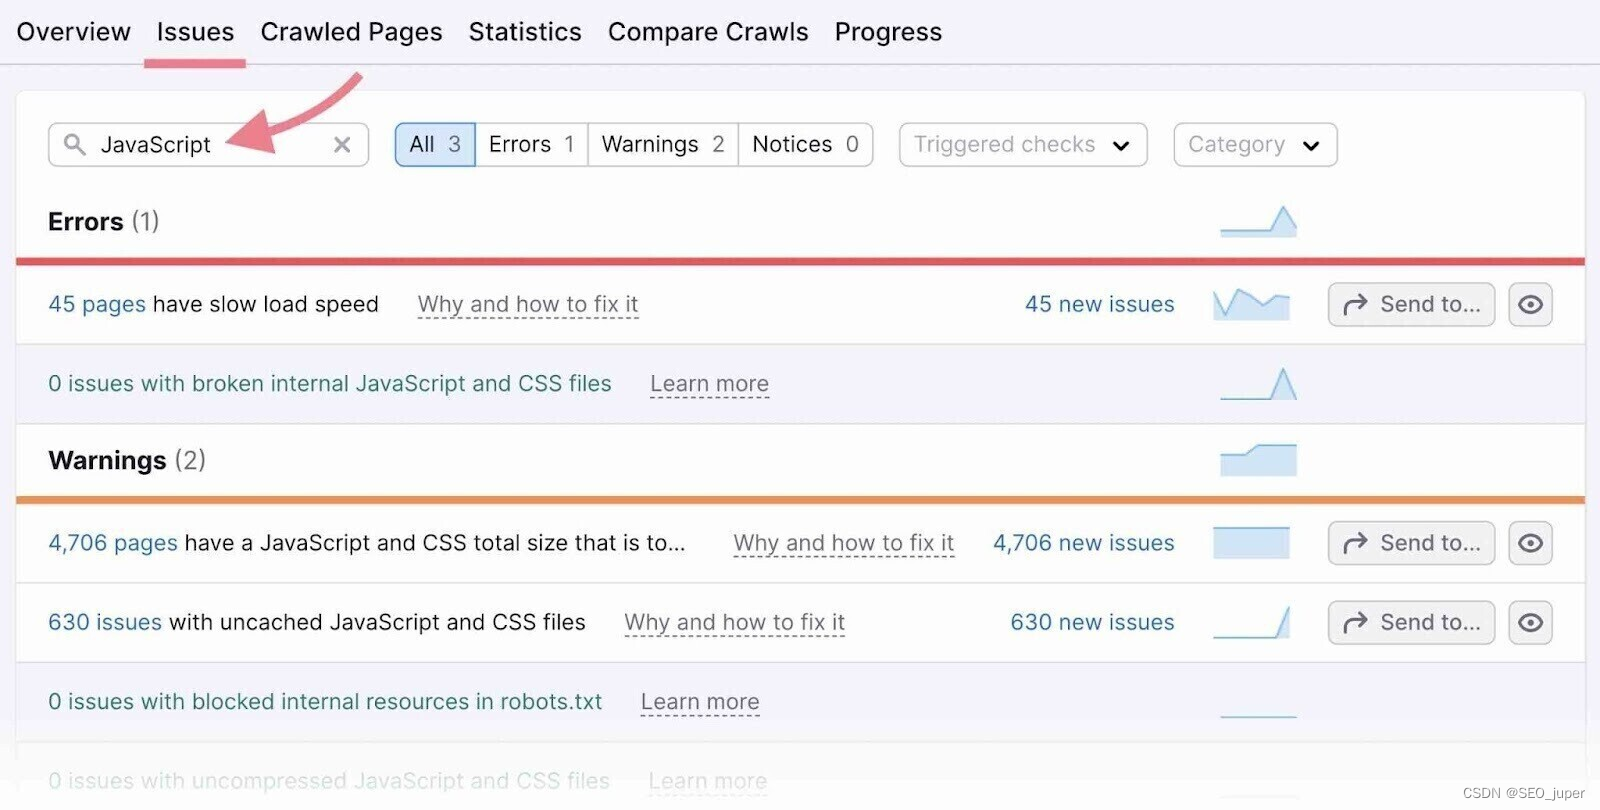Open the Crawled Pages tab

pos(351,32)
